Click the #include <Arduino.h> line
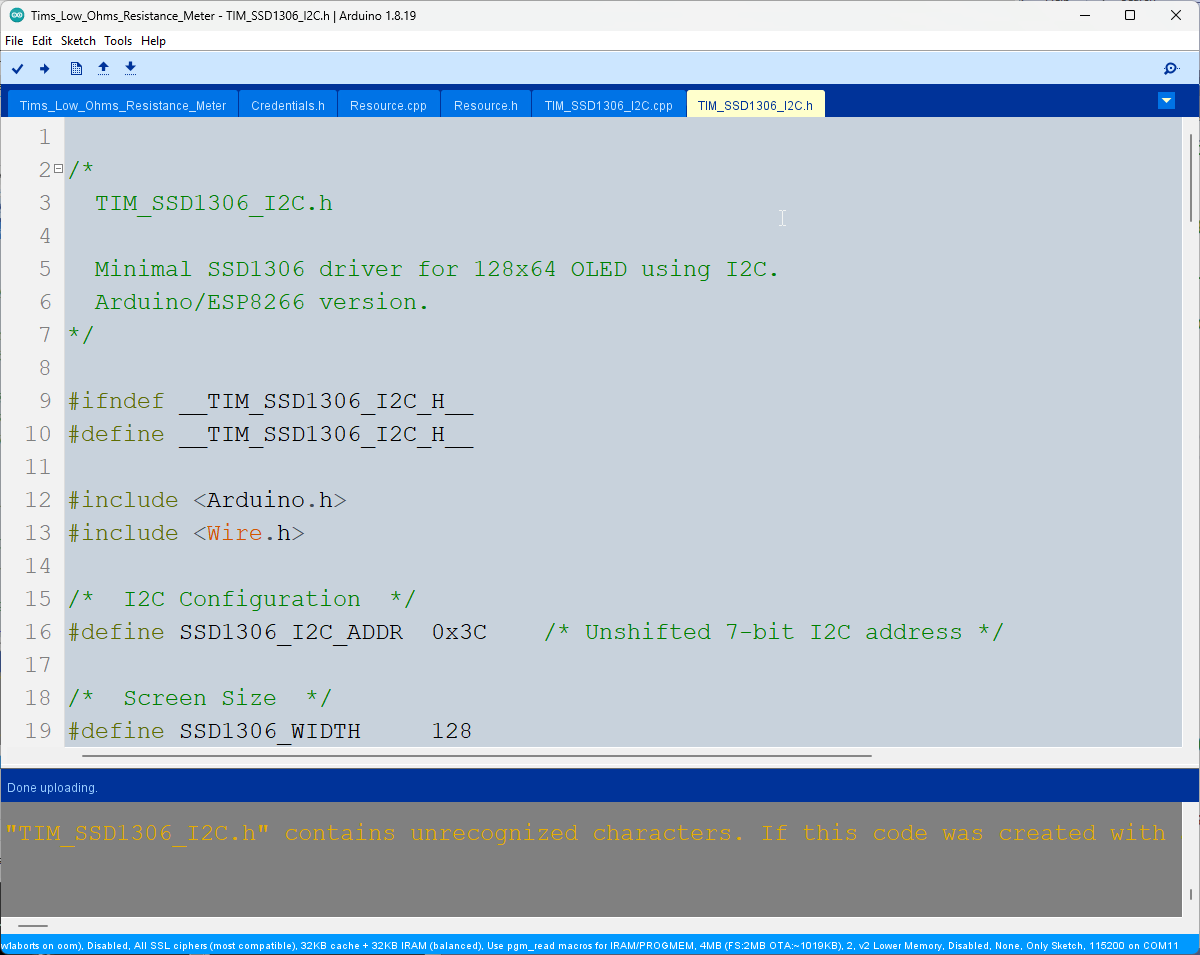The image size is (1200, 955). [x=207, y=500]
